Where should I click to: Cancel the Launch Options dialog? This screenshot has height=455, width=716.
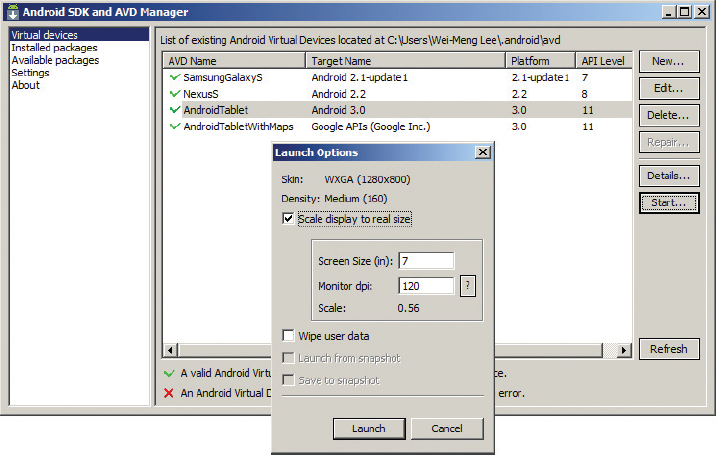tap(447, 429)
